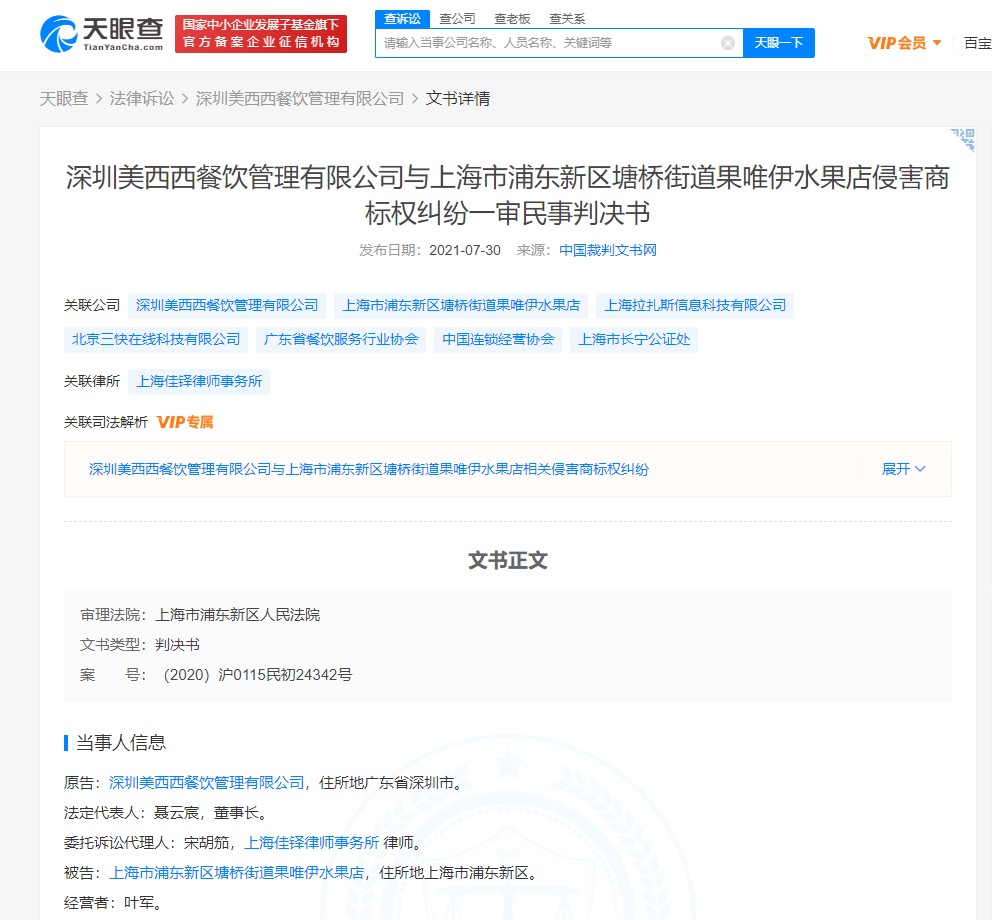
Task: Select the 文书正文 heading
Action: pyautogui.click(x=508, y=561)
